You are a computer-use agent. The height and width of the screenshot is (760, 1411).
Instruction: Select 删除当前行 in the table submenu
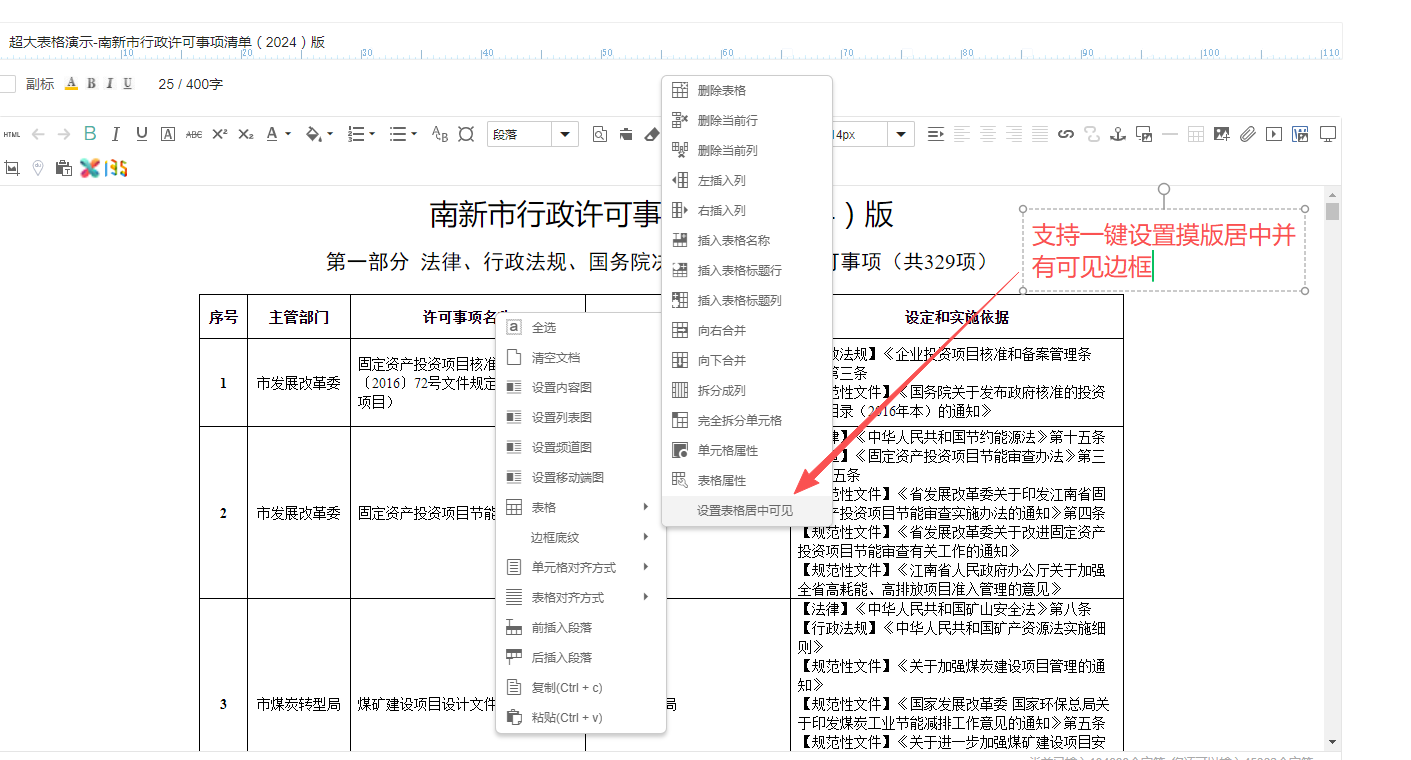pos(727,121)
